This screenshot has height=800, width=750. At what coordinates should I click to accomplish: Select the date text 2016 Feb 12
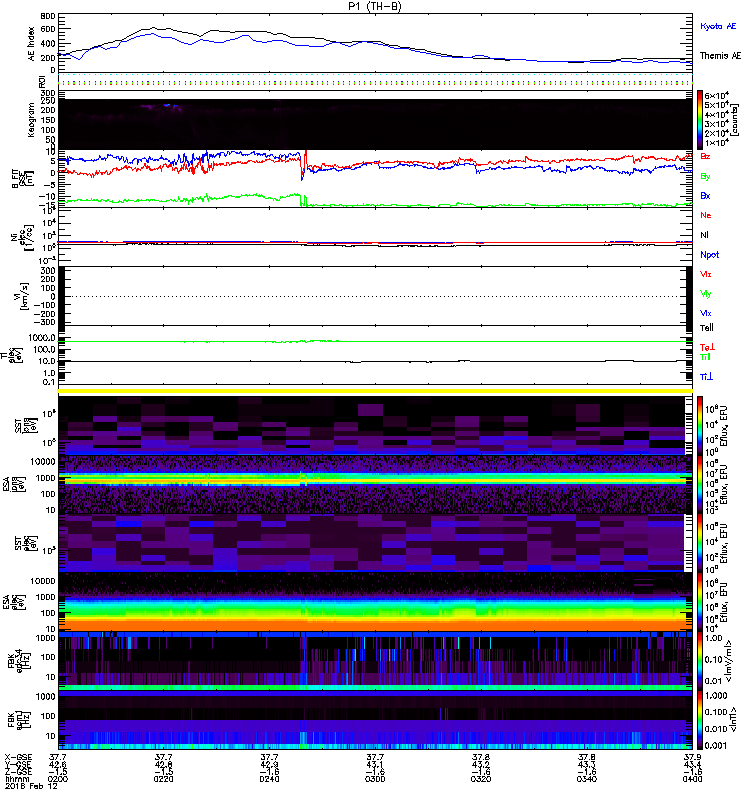(31, 787)
